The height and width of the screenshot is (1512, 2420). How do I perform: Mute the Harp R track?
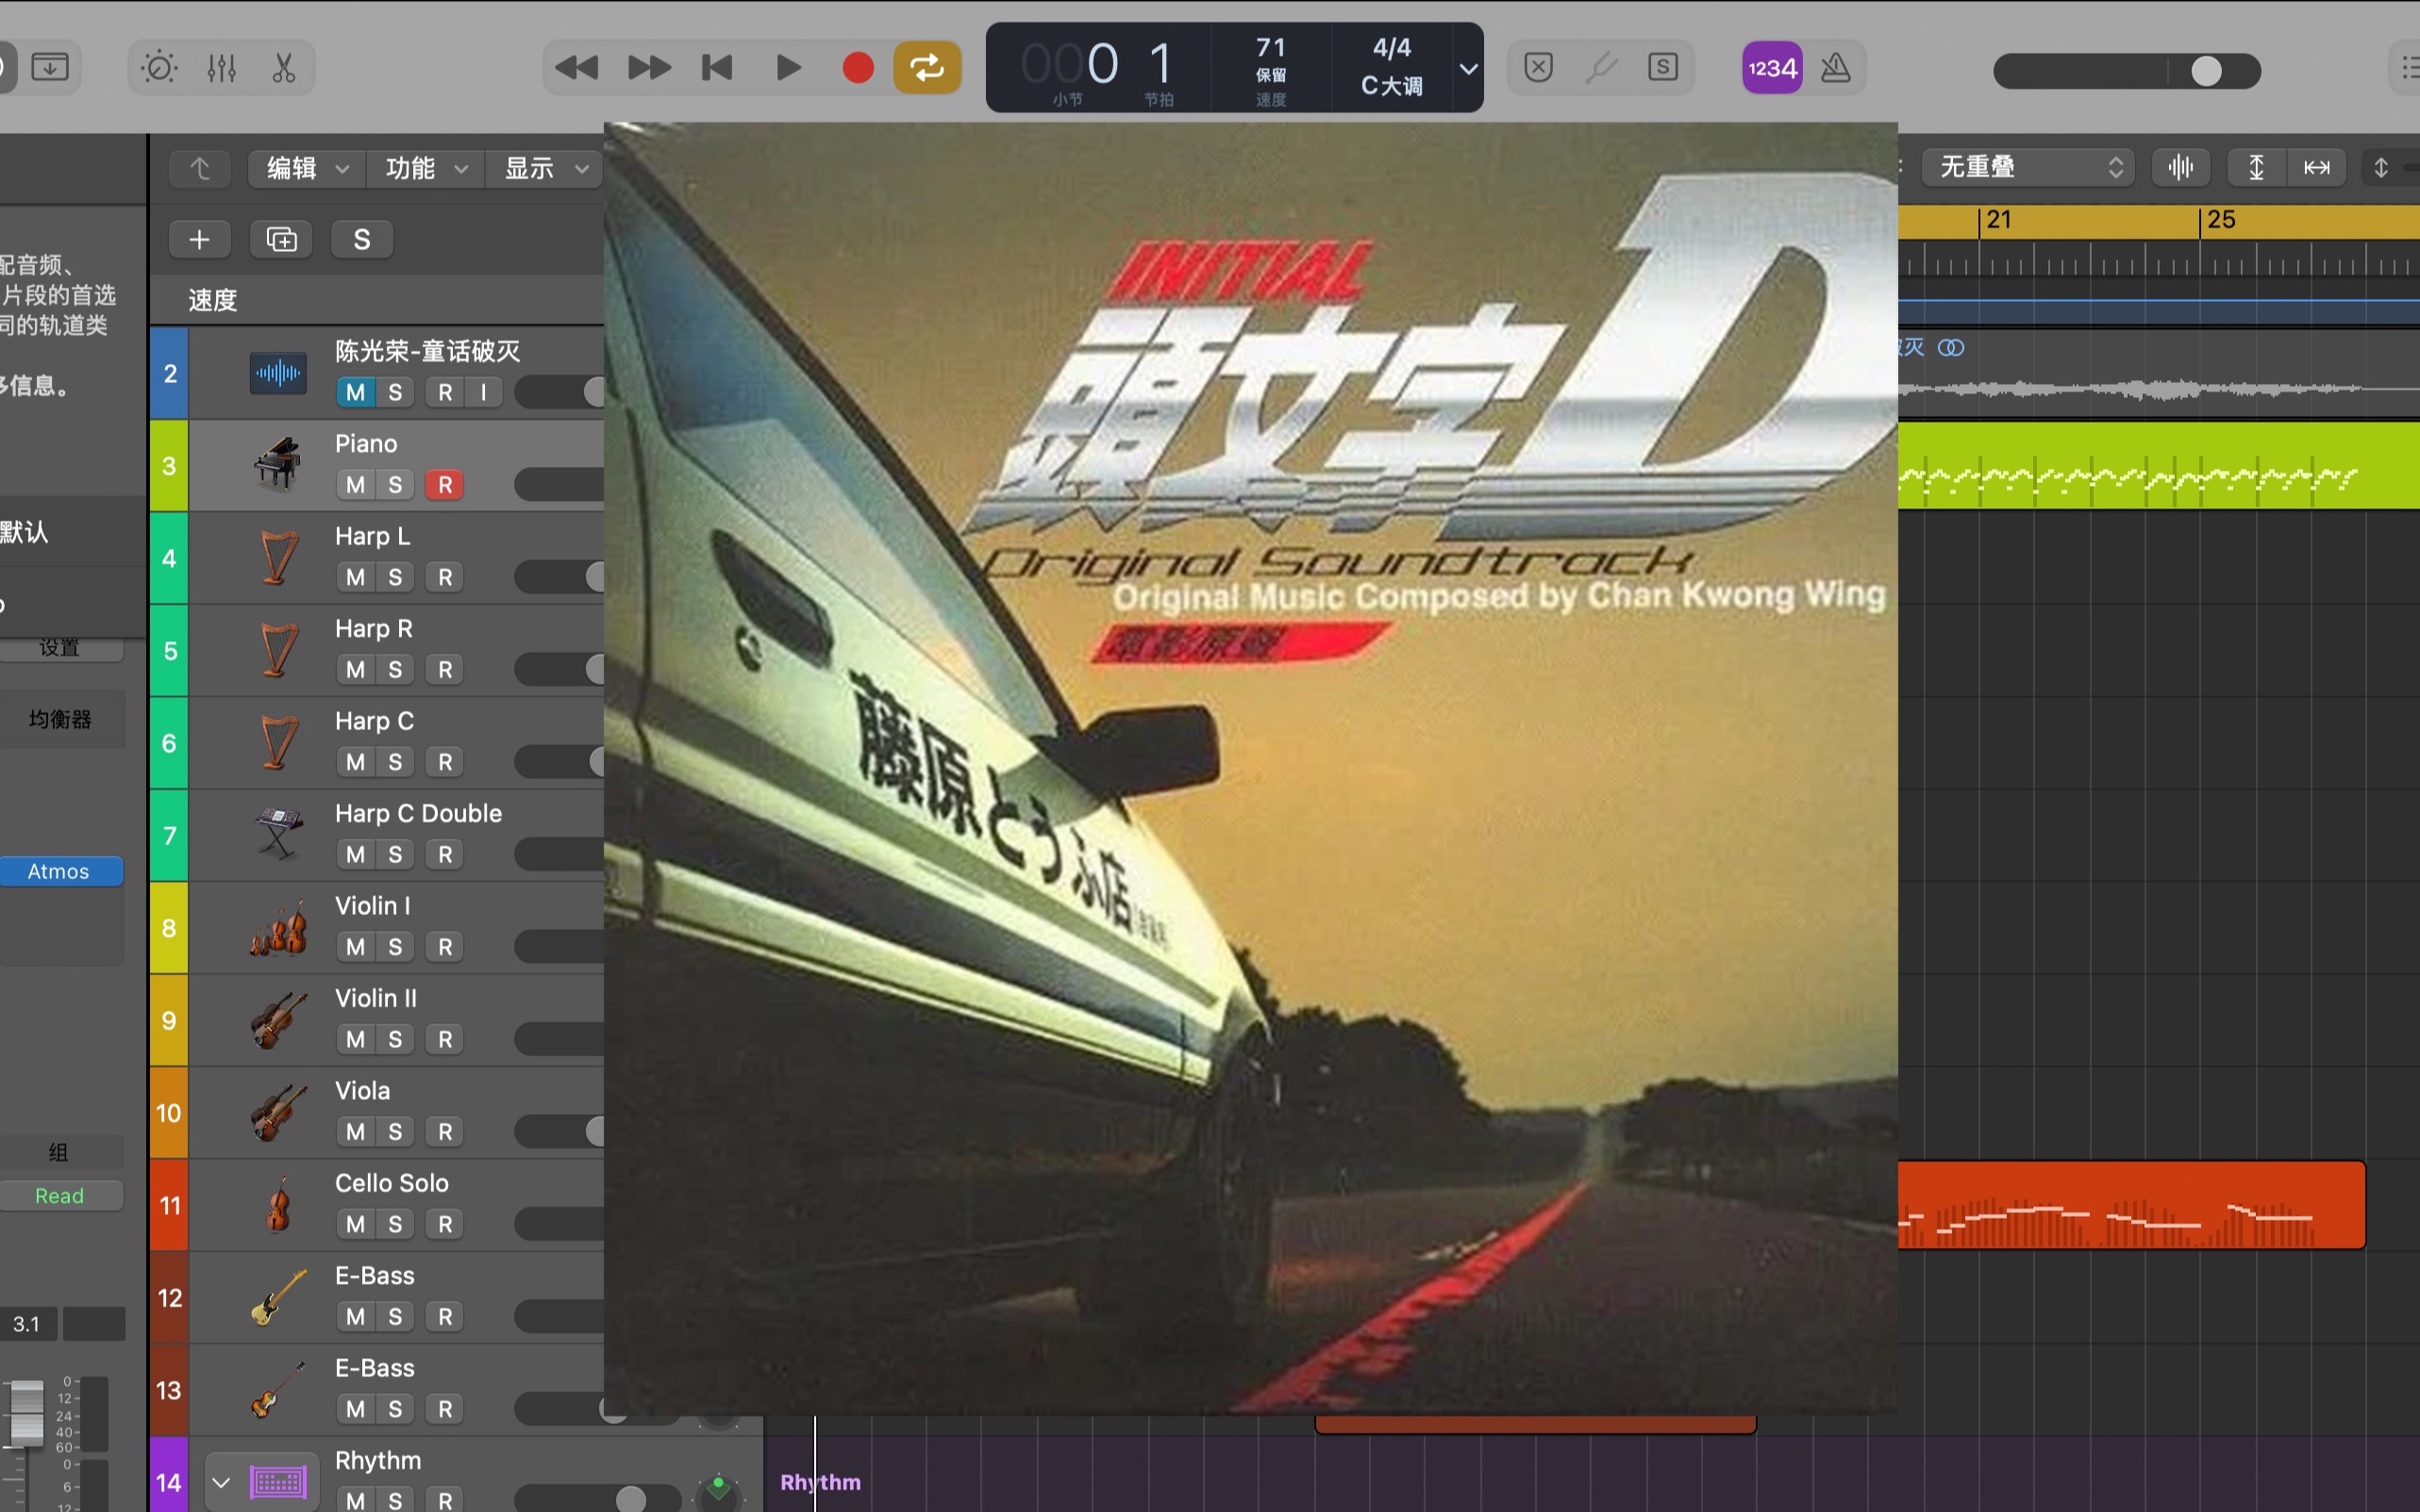[355, 670]
